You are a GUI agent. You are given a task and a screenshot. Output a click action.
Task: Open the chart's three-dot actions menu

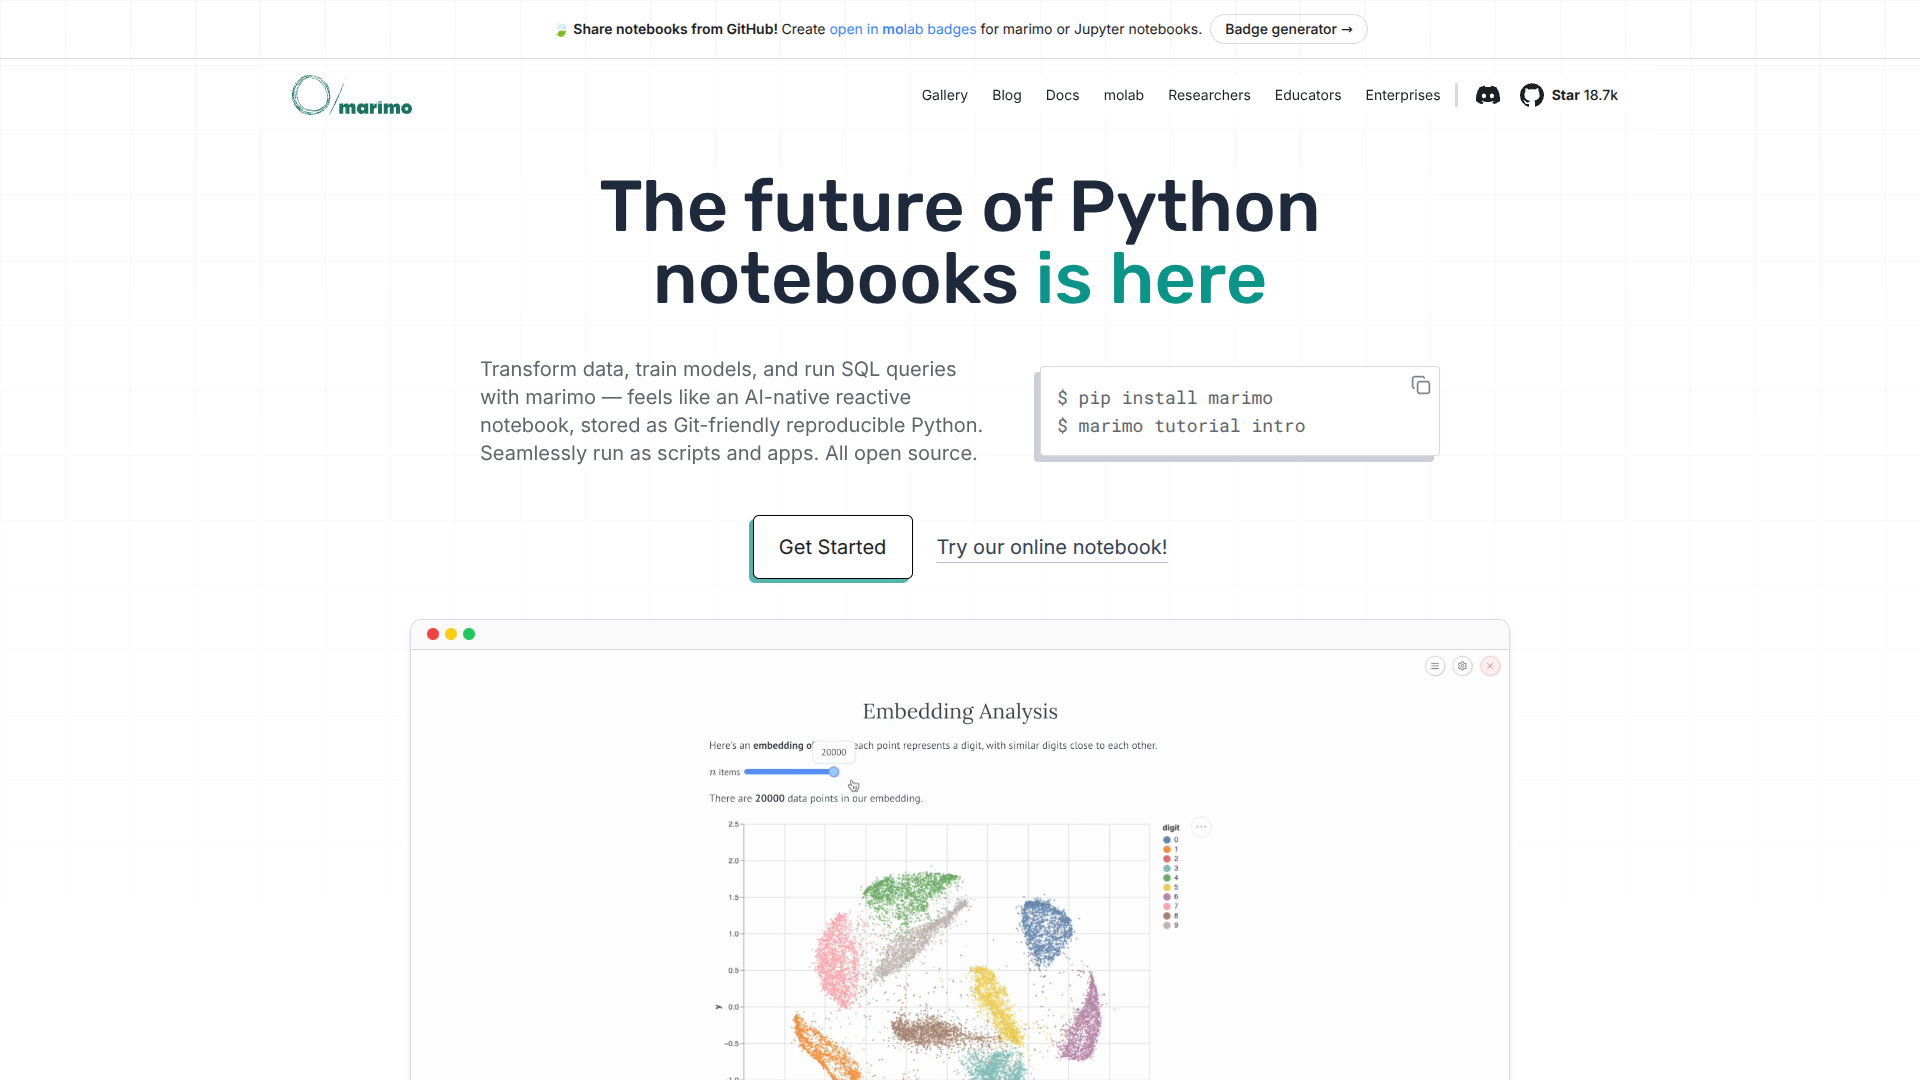(1202, 827)
